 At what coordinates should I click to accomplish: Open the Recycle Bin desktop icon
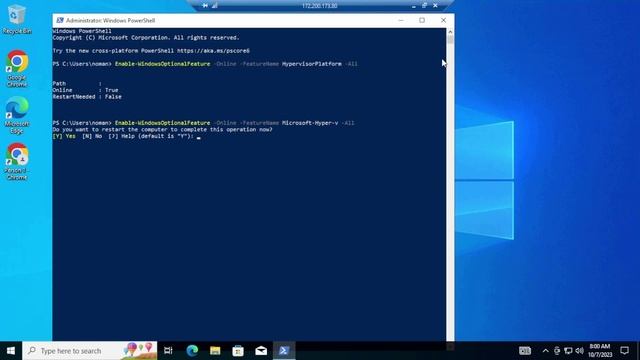click(16, 19)
